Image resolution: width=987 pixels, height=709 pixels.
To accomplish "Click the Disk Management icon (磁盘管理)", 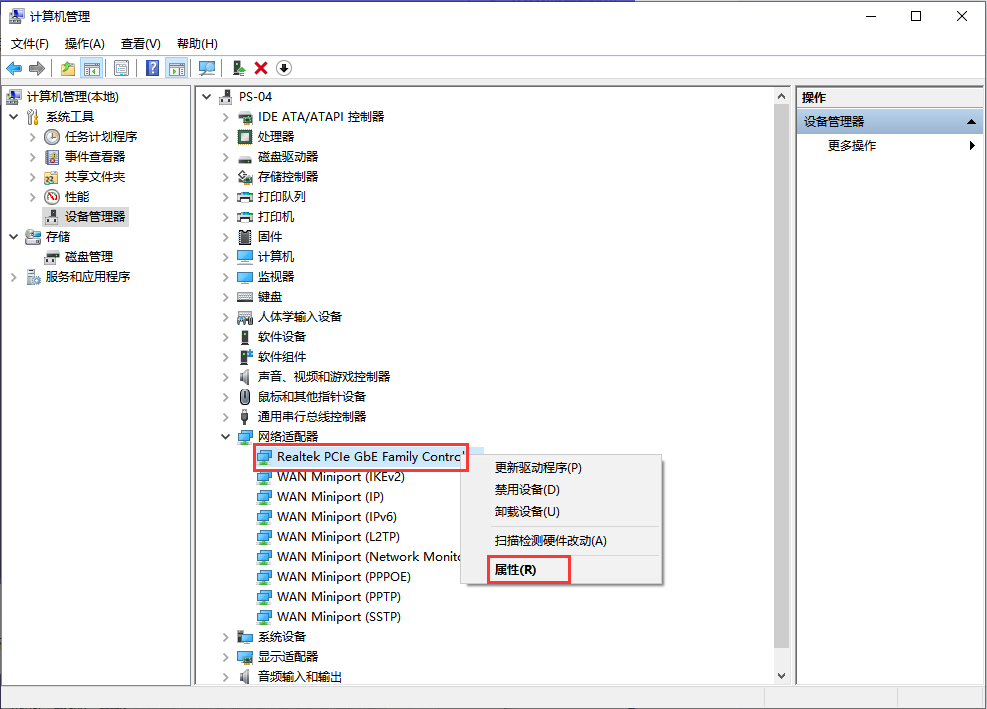I will (x=52, y=257).
